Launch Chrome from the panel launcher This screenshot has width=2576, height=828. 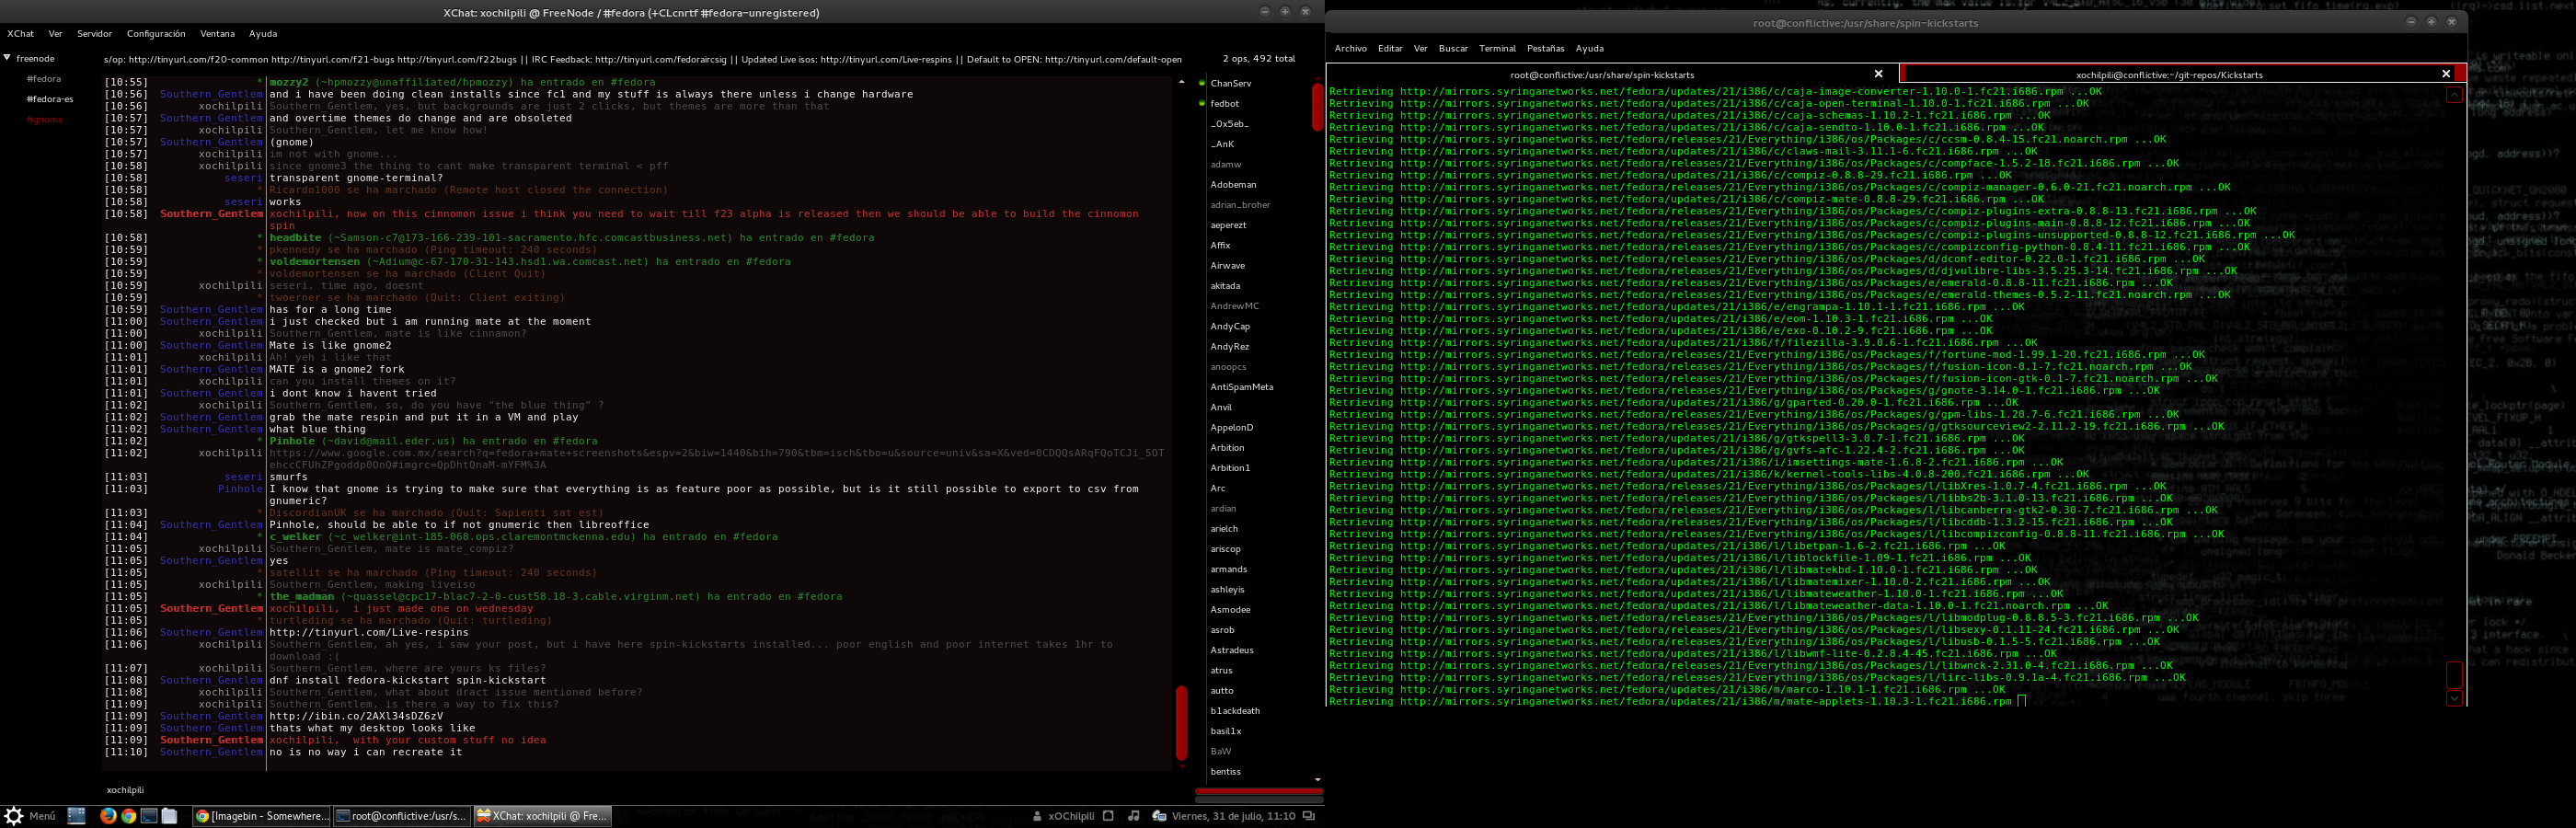(x=129, y=816)
